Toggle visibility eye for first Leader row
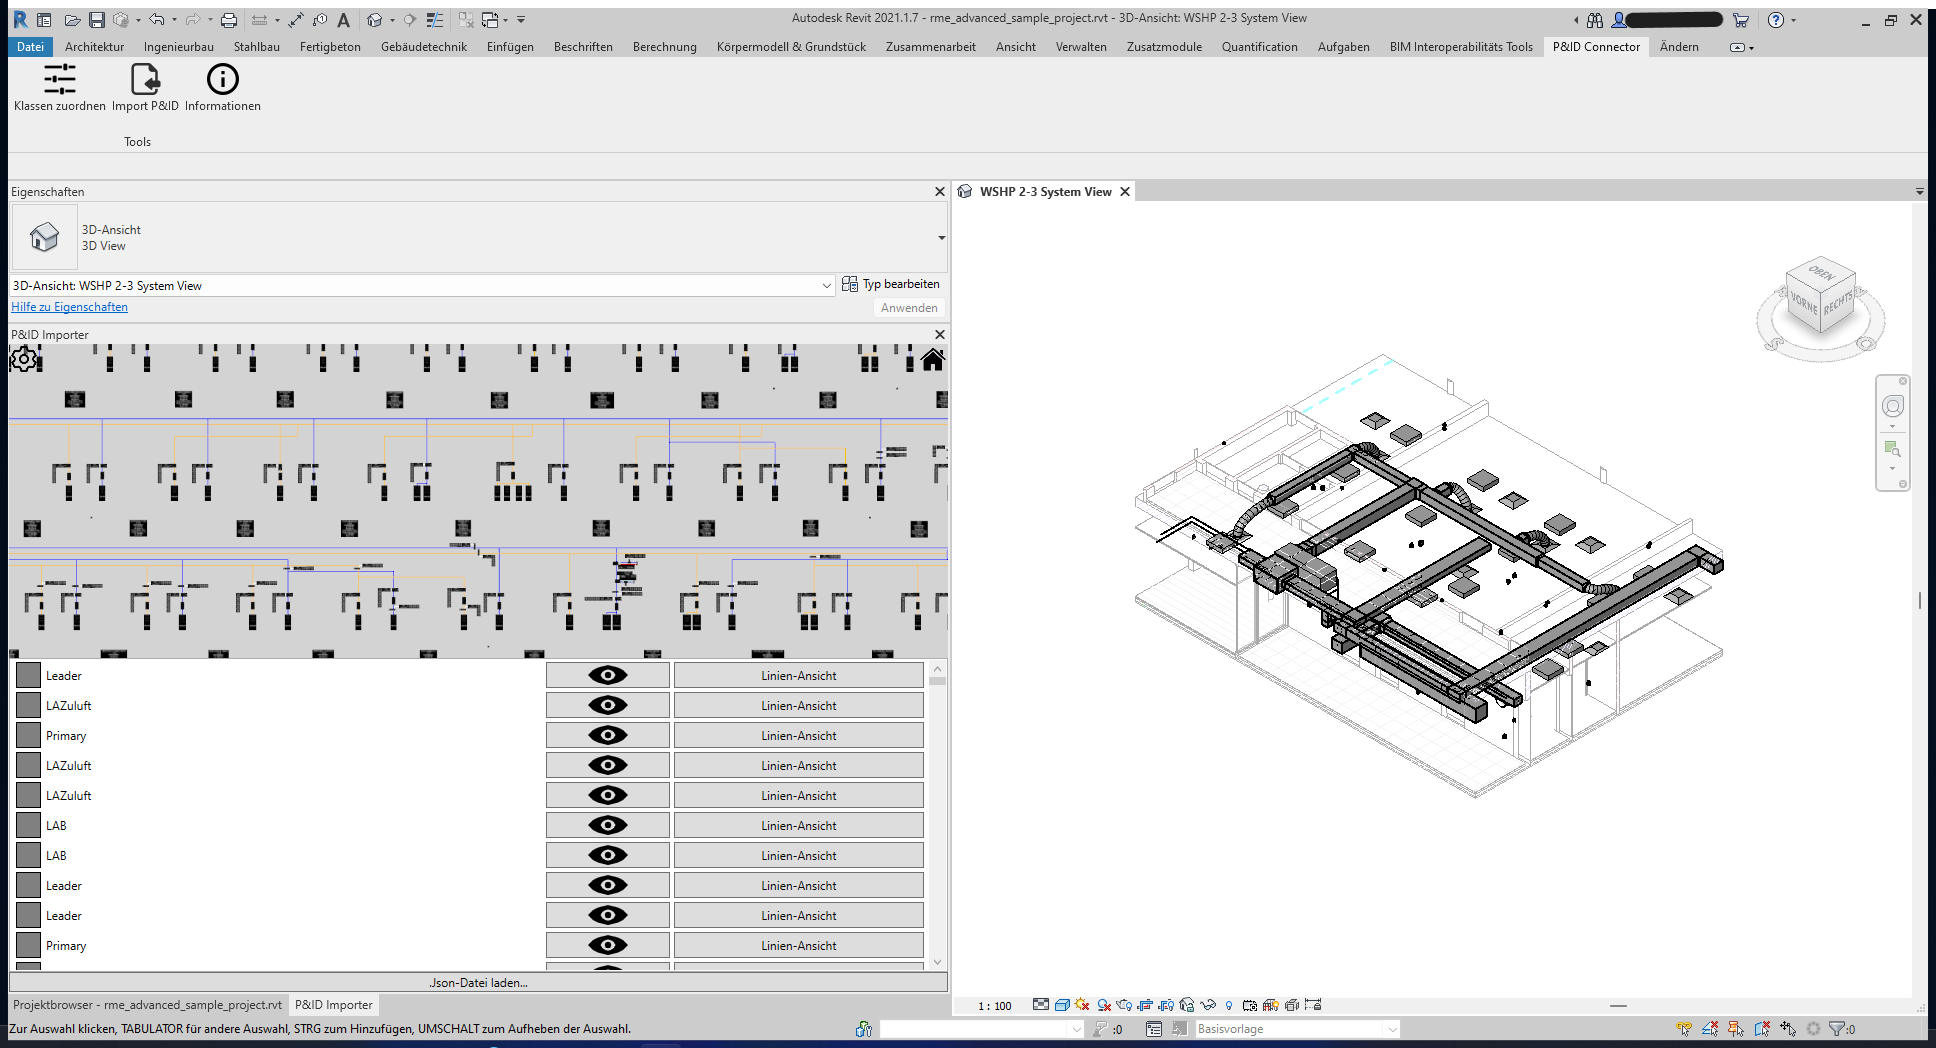 coord(607,676)
